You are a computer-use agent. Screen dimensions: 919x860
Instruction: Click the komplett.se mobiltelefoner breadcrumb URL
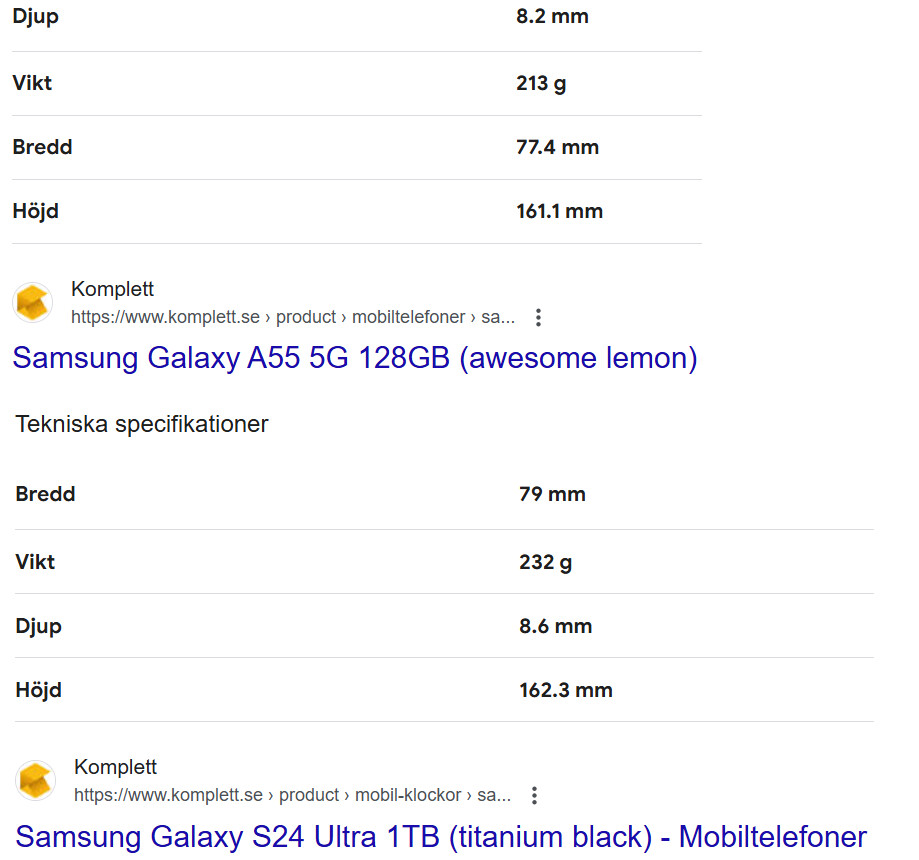coord(292,318)
